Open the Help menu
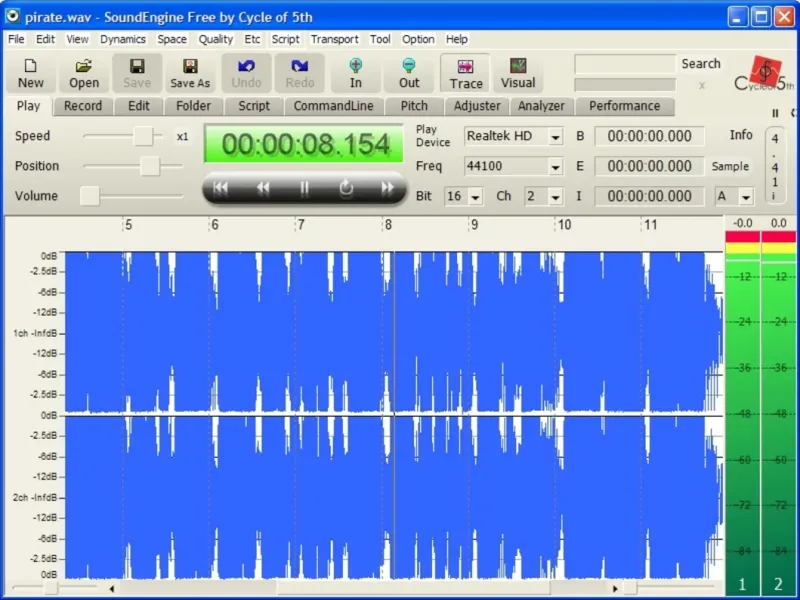 (456, 39)
